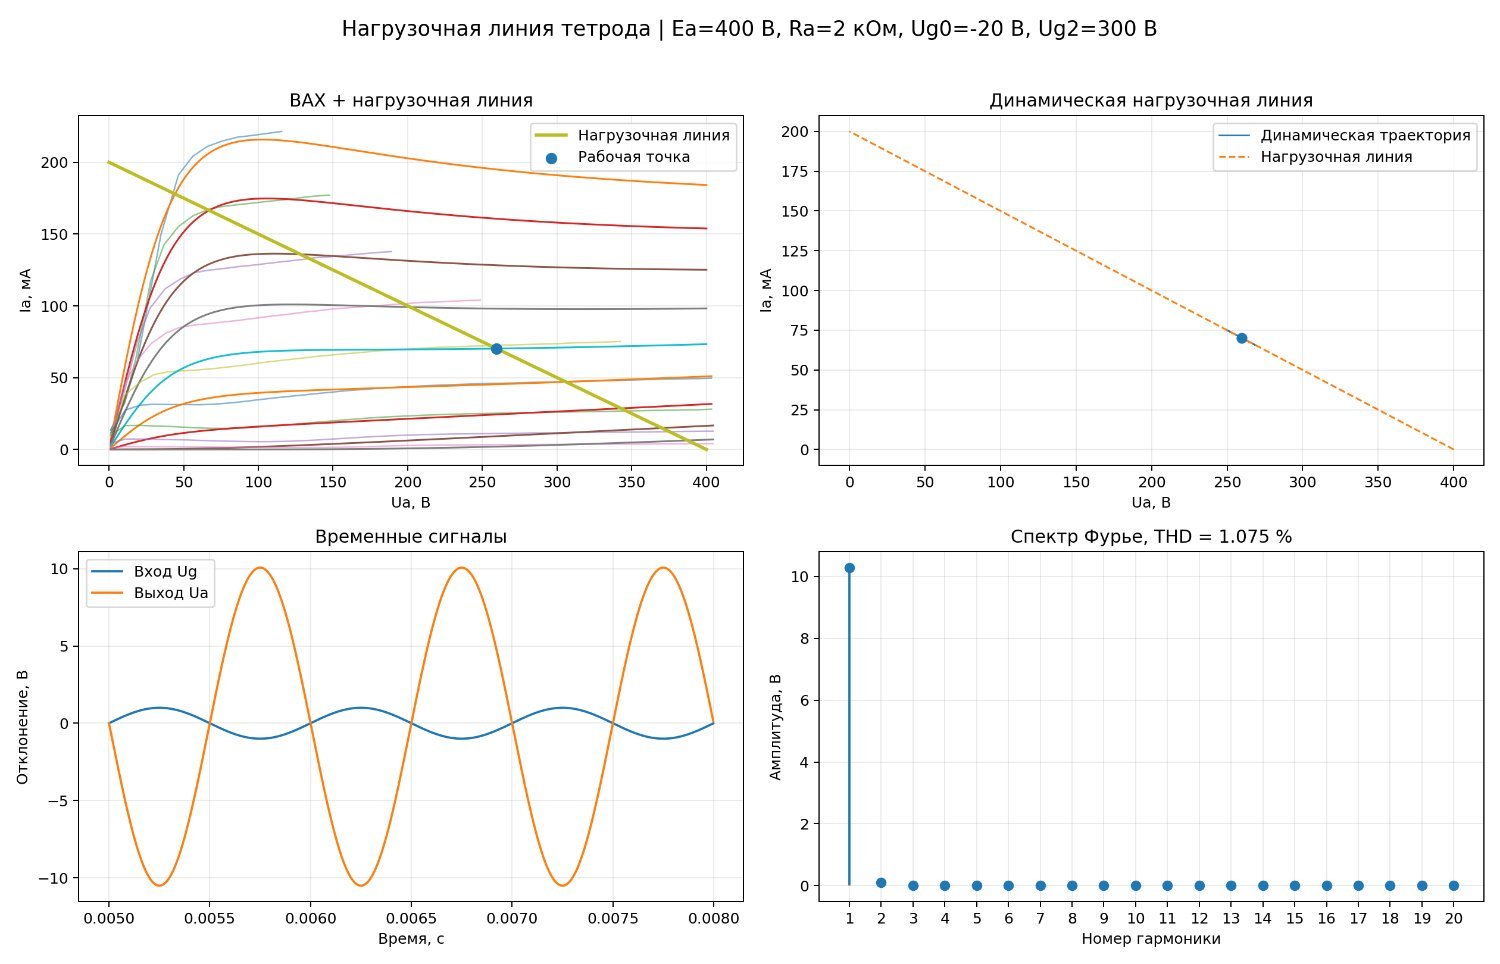Click the "Ua, В" axis label under the ВАХ plot
The image size is (1500, 964).
click(411, 502)
